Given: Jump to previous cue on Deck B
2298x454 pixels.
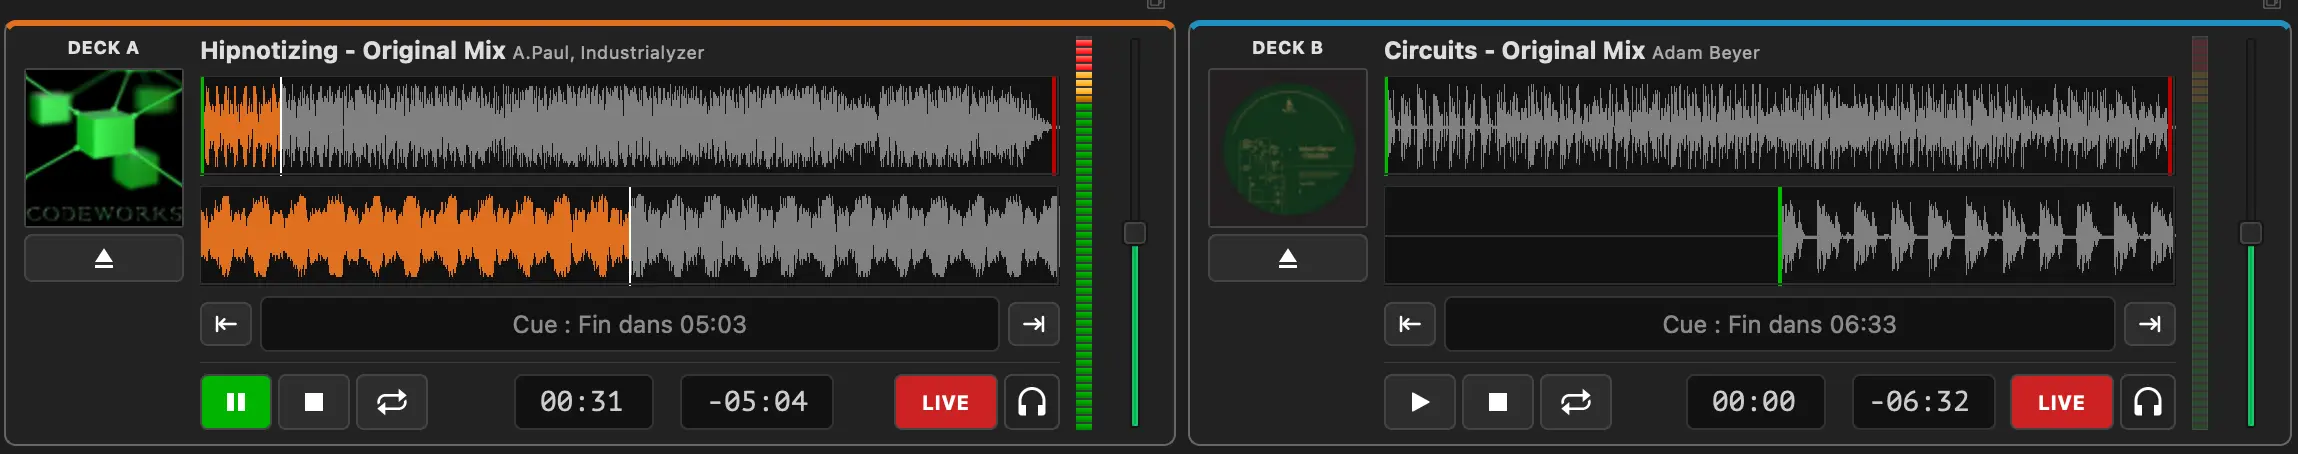Looking at the screenshot, I should (1410, 324).
